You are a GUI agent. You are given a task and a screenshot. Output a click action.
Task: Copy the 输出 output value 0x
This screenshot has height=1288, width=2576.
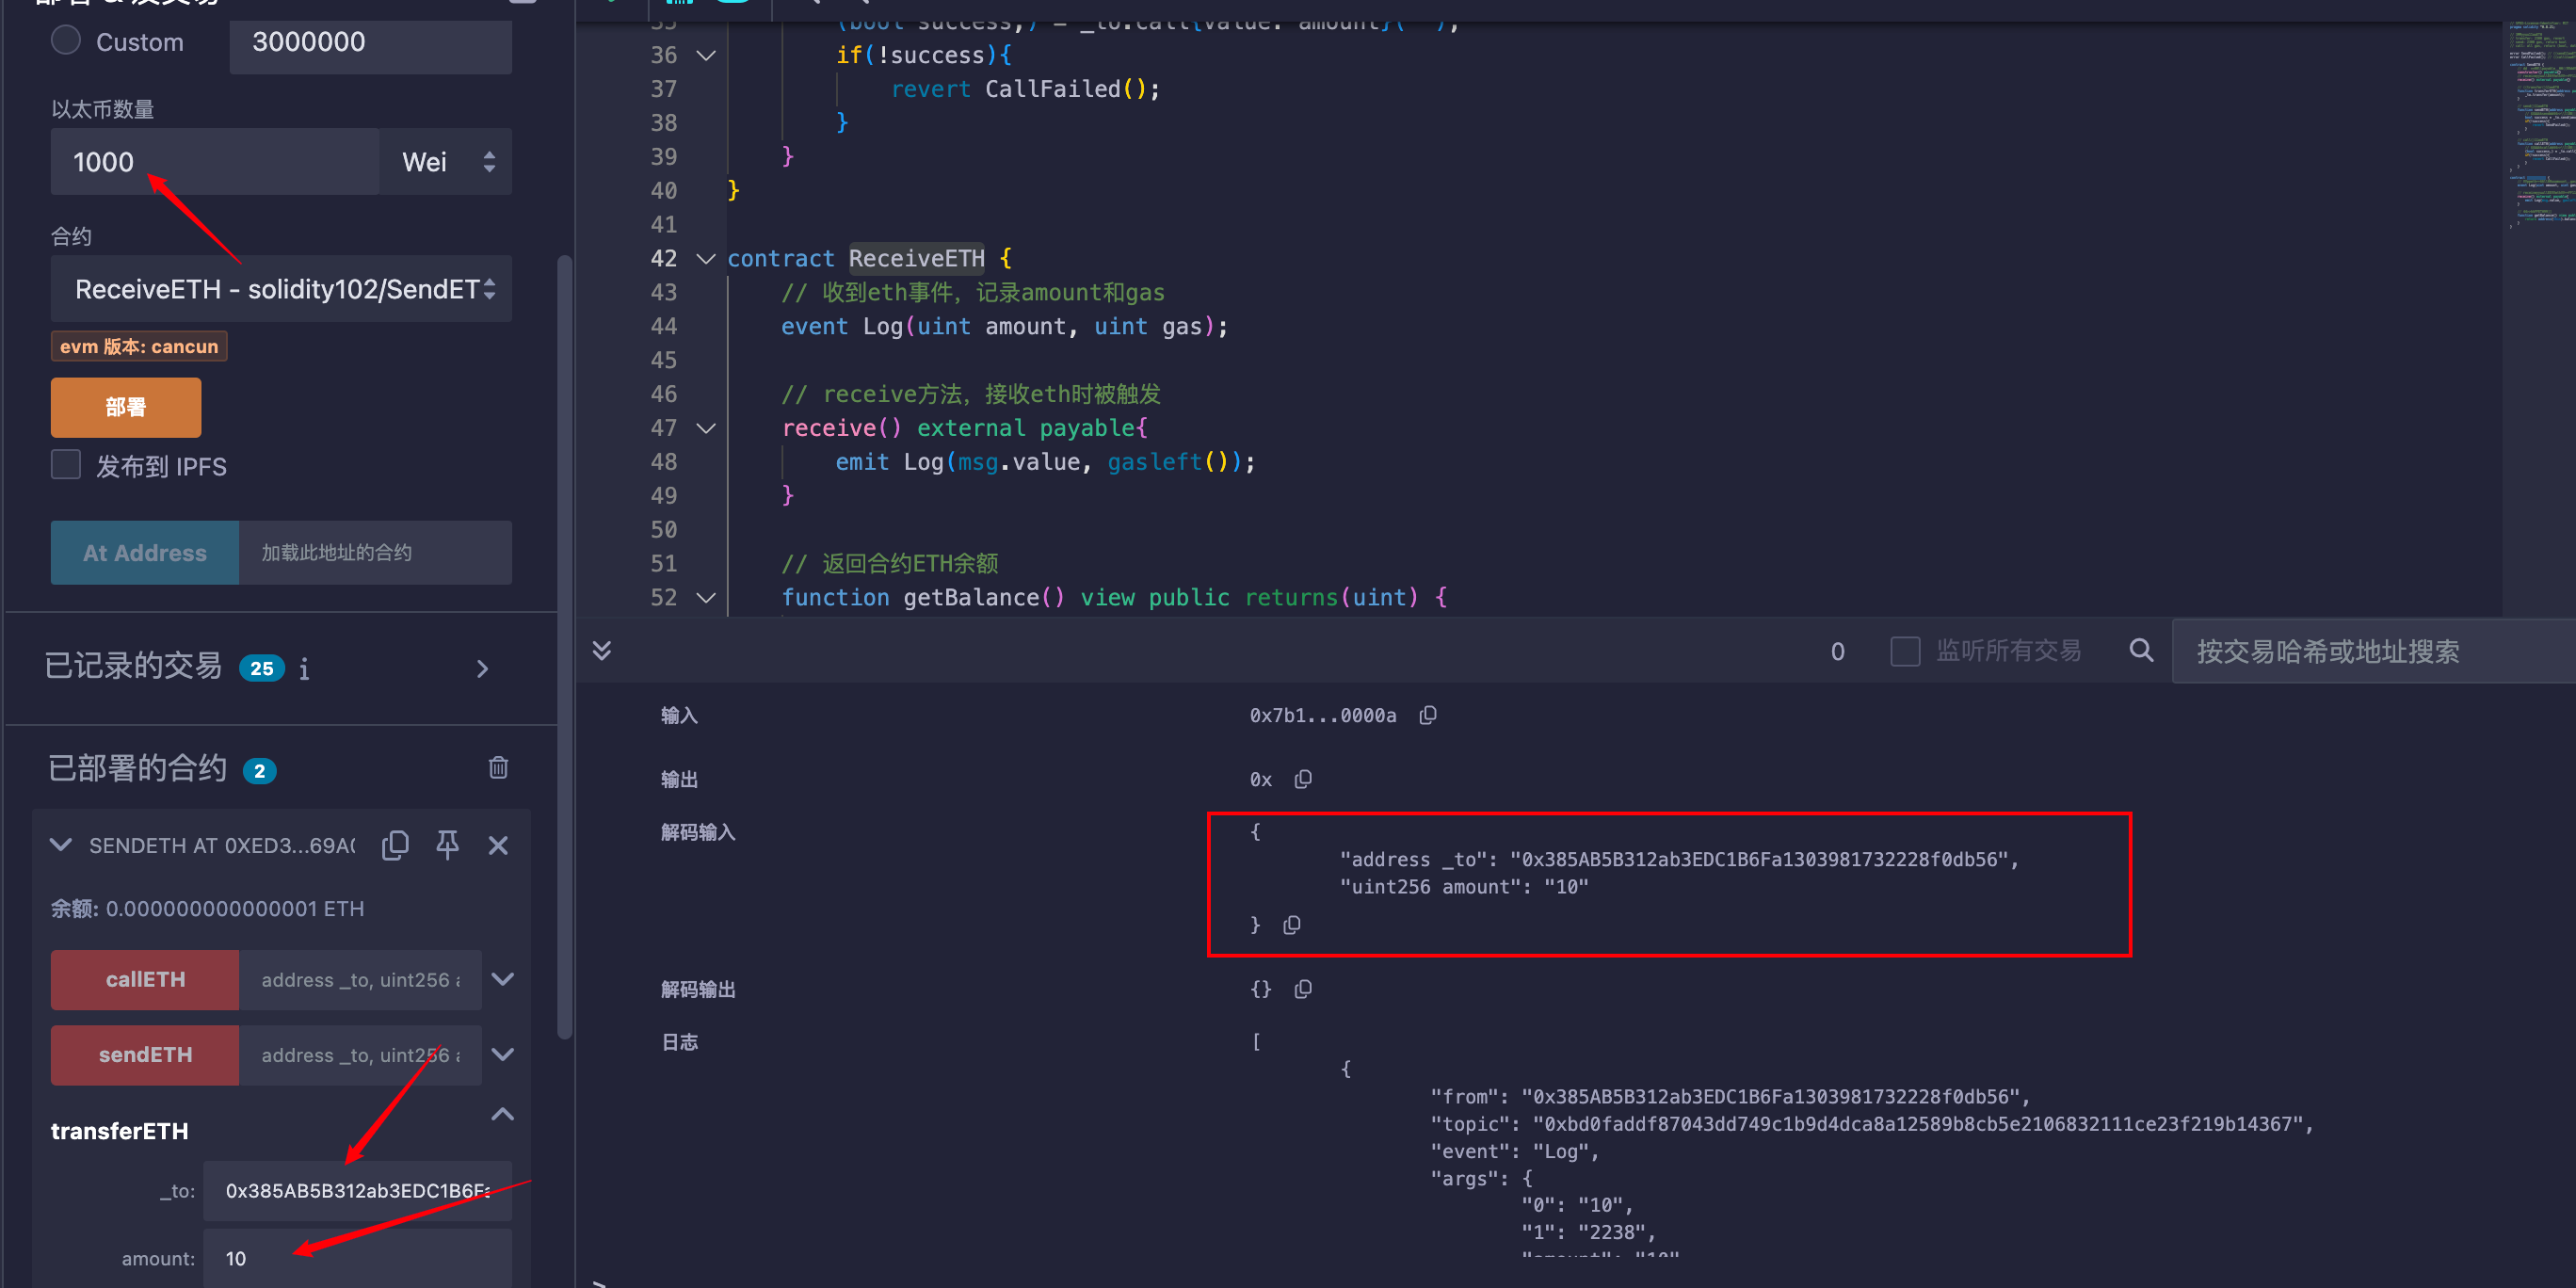coord(1303,779)
